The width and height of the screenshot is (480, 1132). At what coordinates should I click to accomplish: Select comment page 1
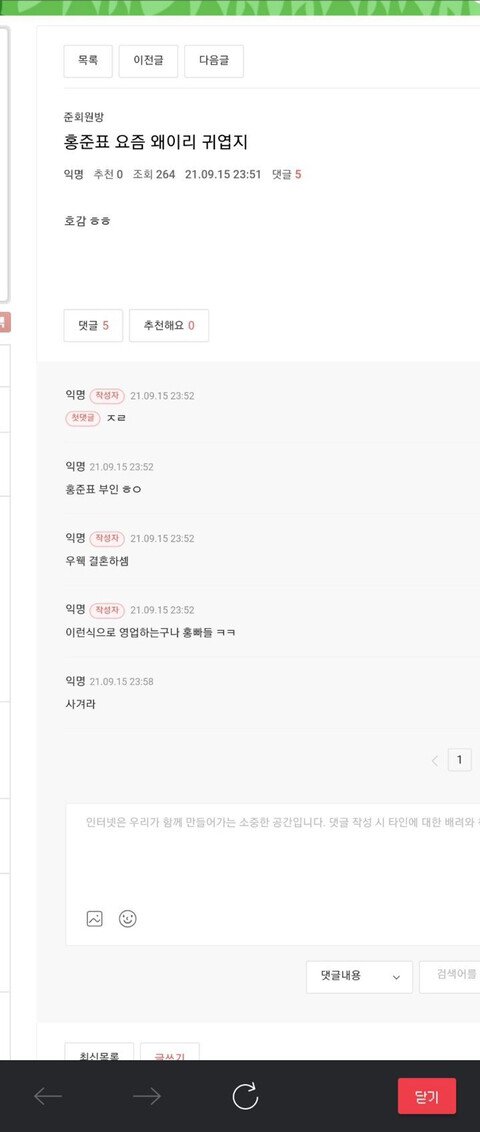(460, 759)
